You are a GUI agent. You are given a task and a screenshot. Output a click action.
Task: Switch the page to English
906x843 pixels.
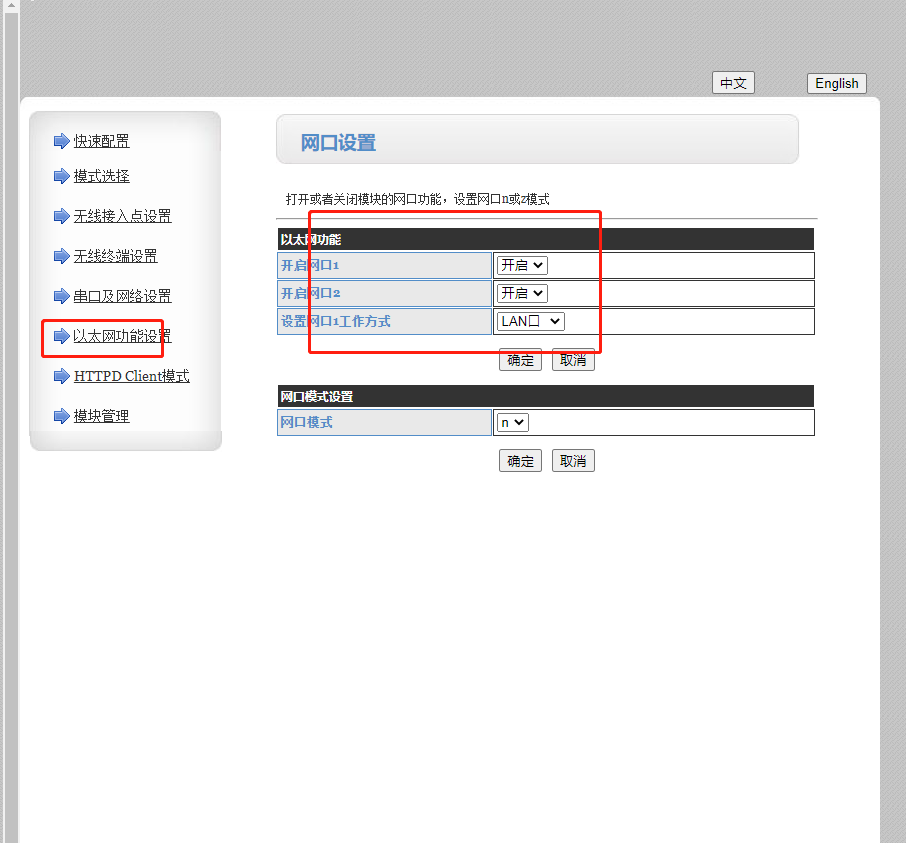[x=836, y=83]
